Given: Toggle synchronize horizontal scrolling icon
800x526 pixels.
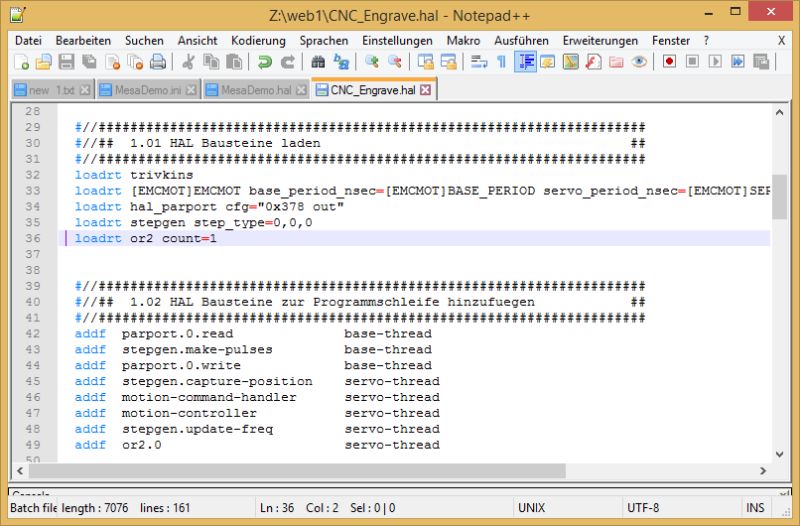Looking at the screenshot, I should click(x=448, y=62).
